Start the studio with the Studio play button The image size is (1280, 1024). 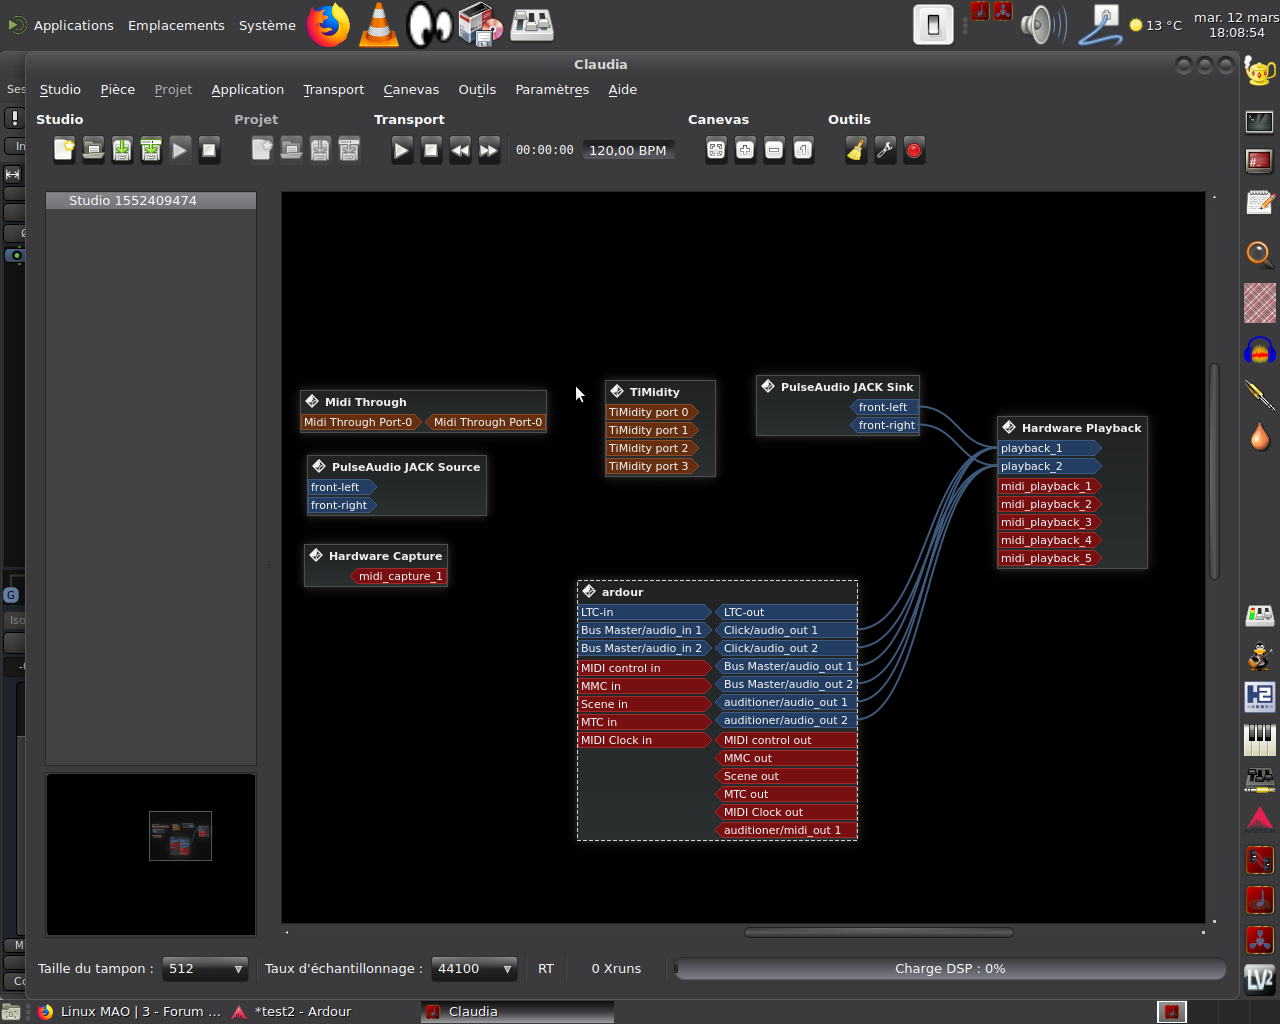(x=180, y=150)
